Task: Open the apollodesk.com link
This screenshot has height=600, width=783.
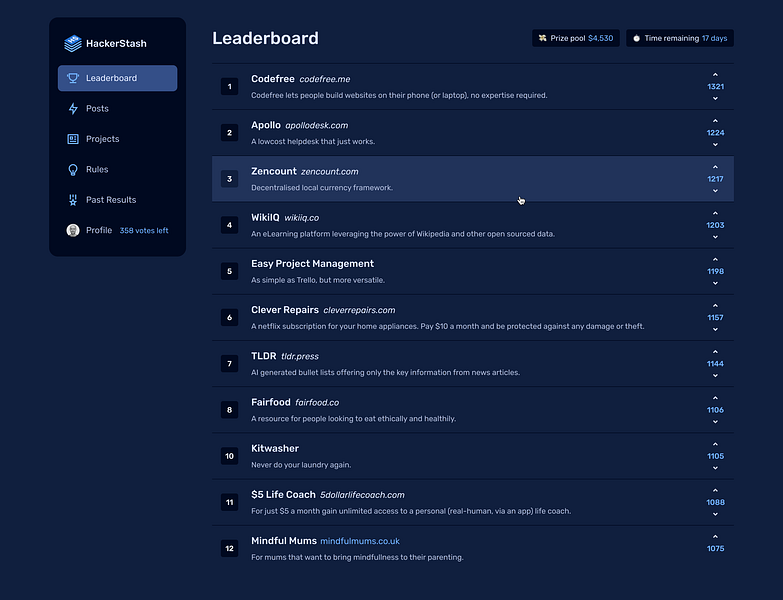Action: [317, 126]
